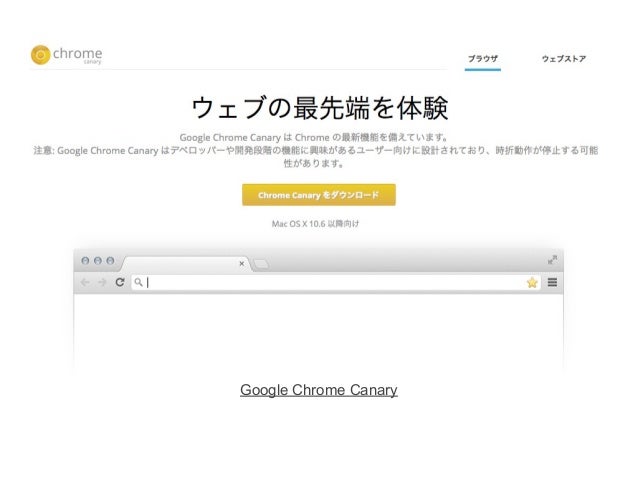This screenshot has height=479, width=638.
Task: Open the hamburger menu icon
Action: pos(552,282)
